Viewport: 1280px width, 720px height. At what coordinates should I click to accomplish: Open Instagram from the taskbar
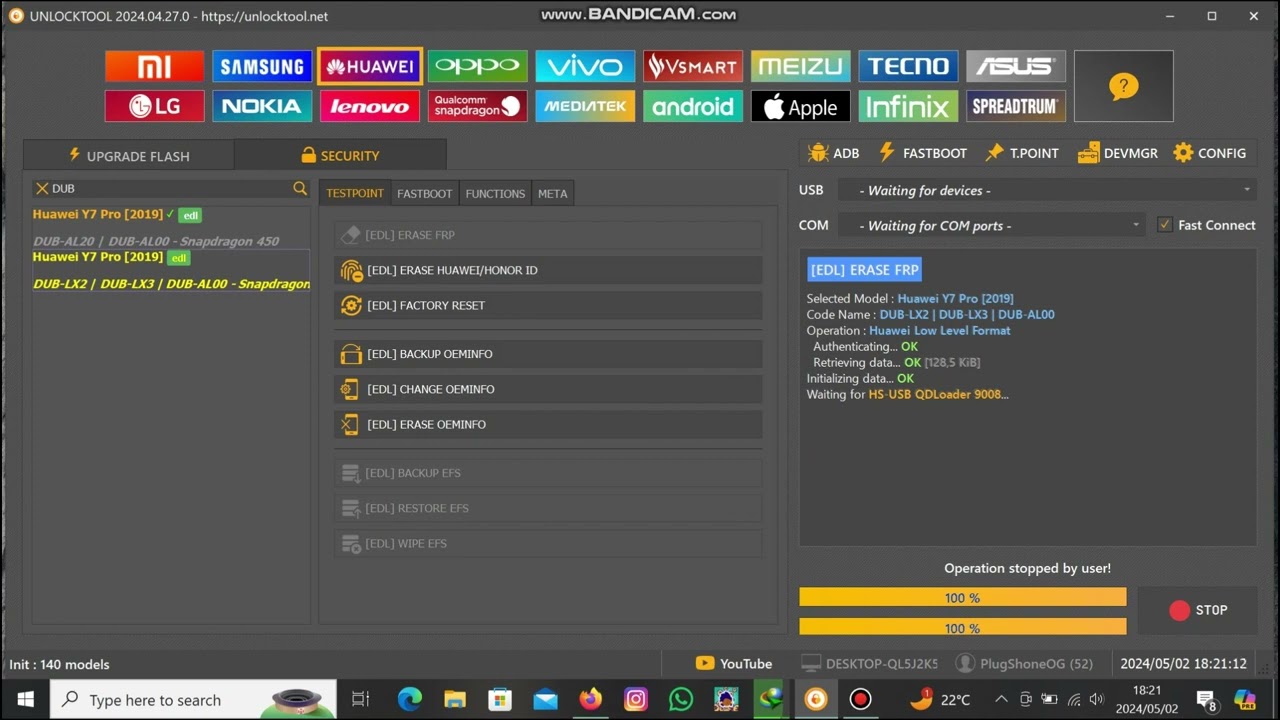(636, 699)
